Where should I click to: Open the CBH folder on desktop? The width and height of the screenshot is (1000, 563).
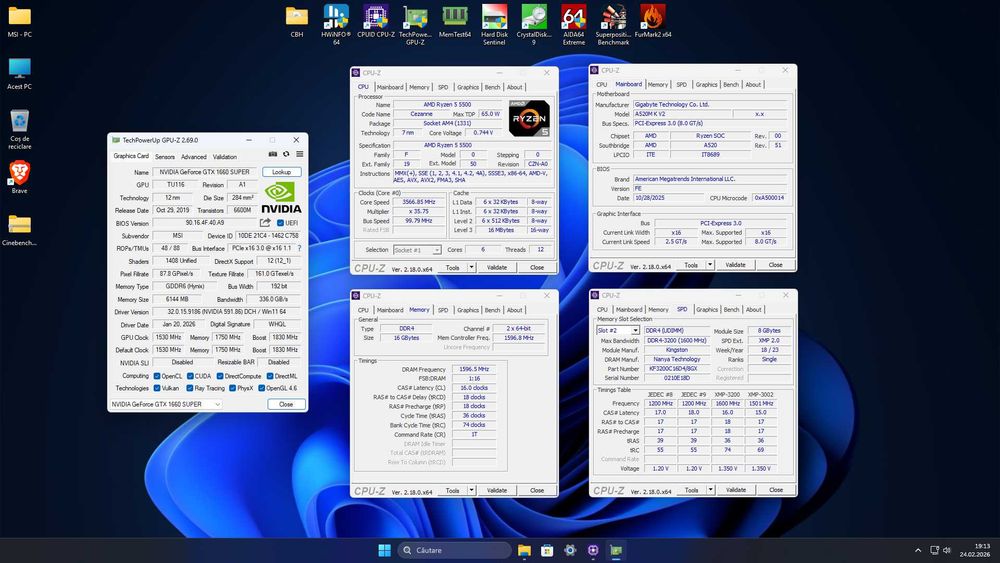point(297,21)
